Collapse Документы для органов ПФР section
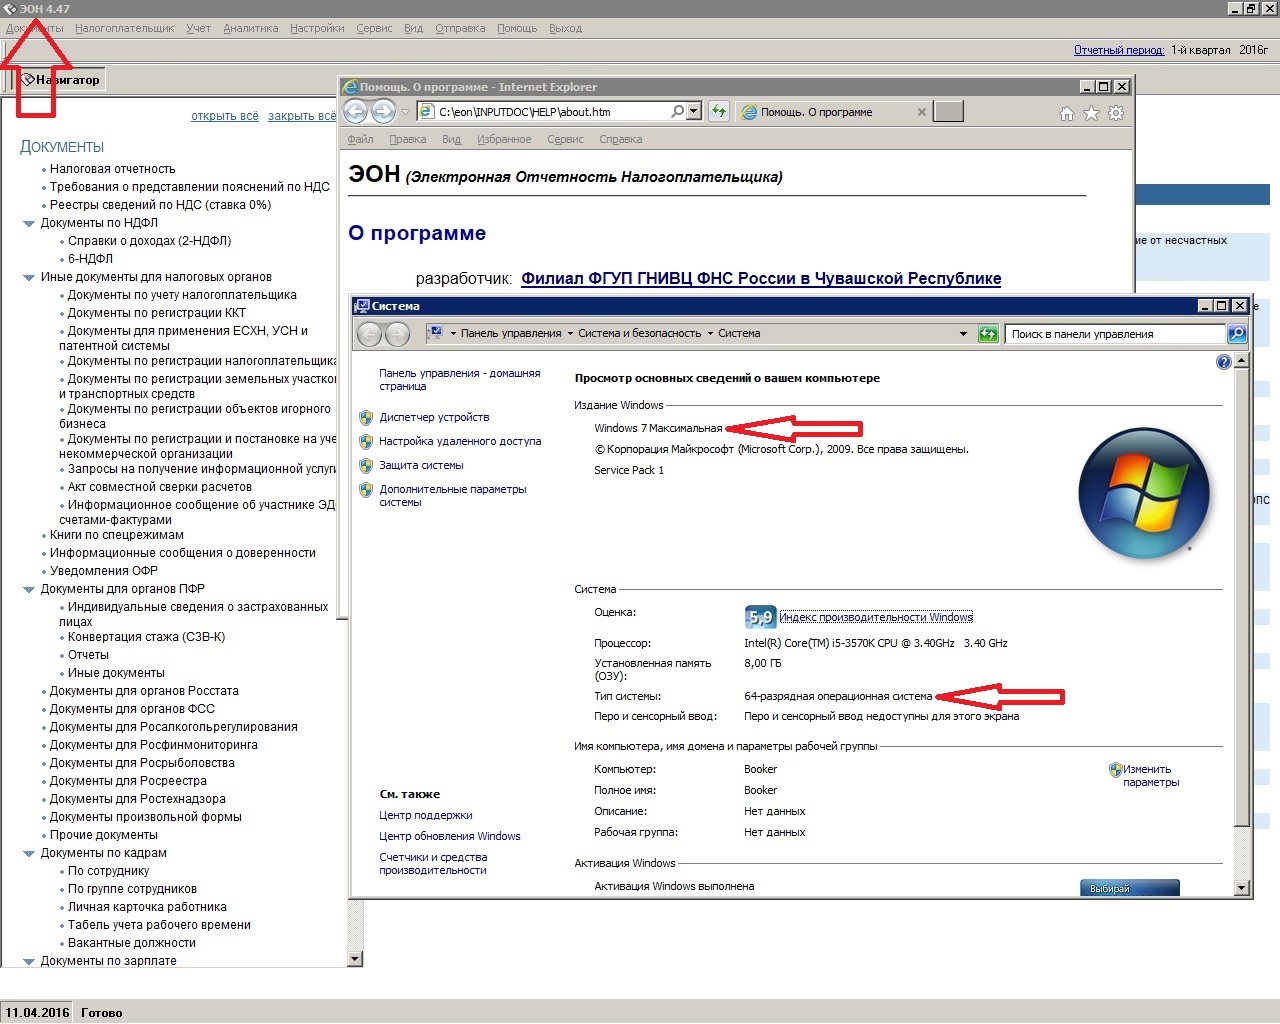 (x=29, y=590)
